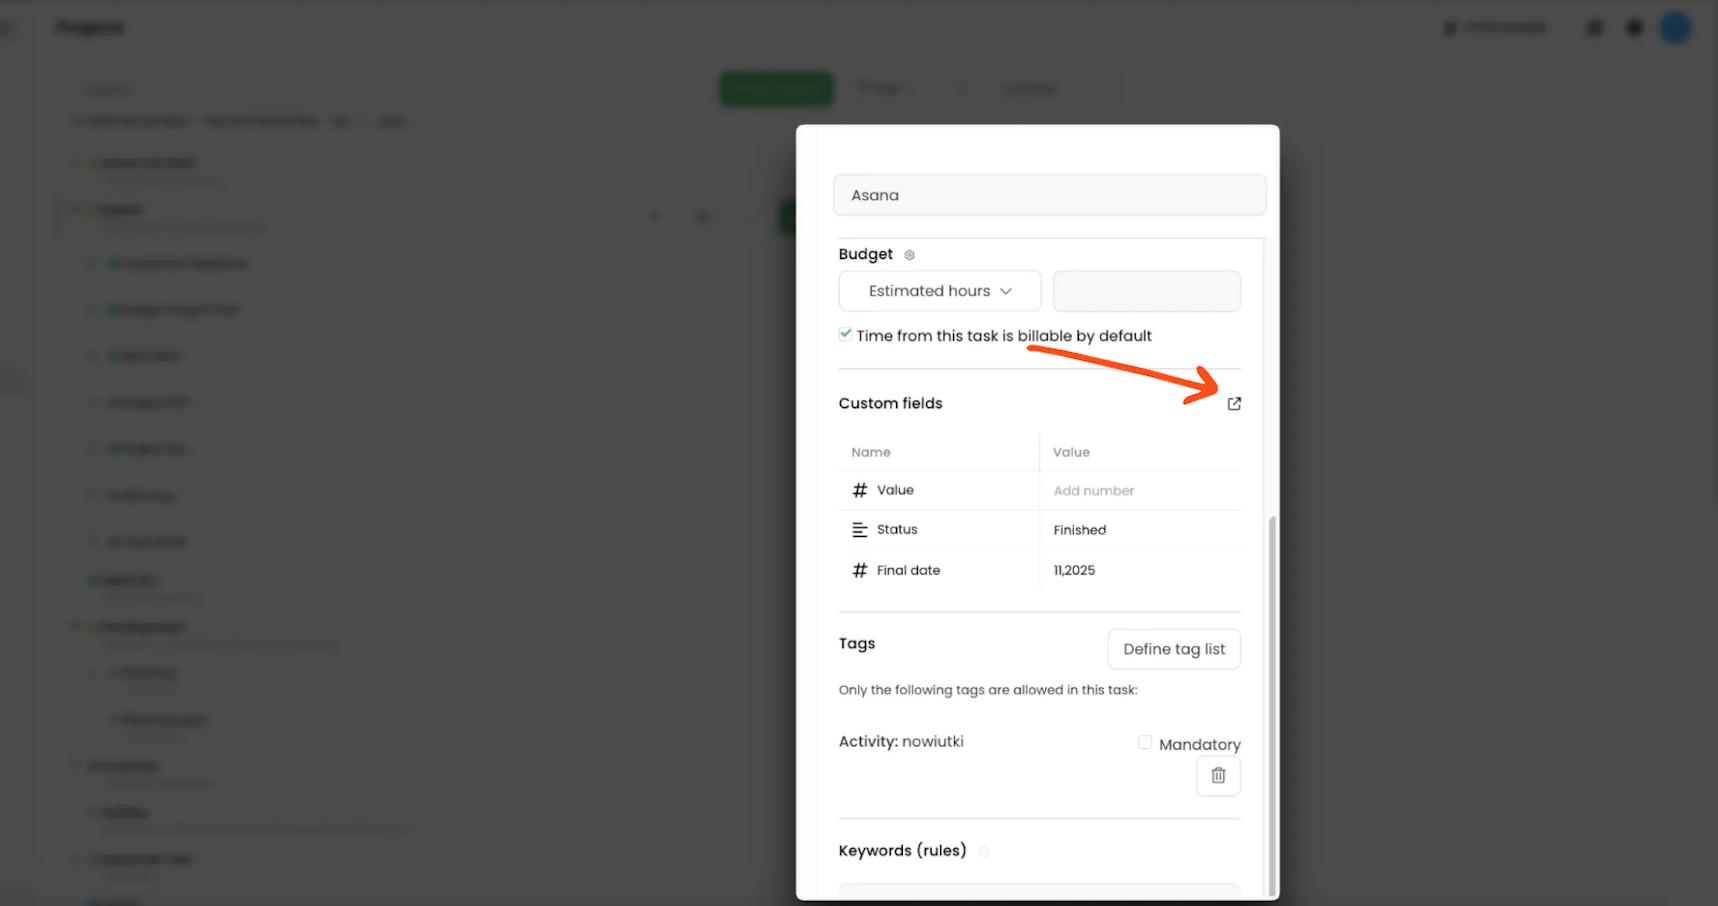
Task: Click the info icon beside Keywords (rules)
Action: coord(984,852)
